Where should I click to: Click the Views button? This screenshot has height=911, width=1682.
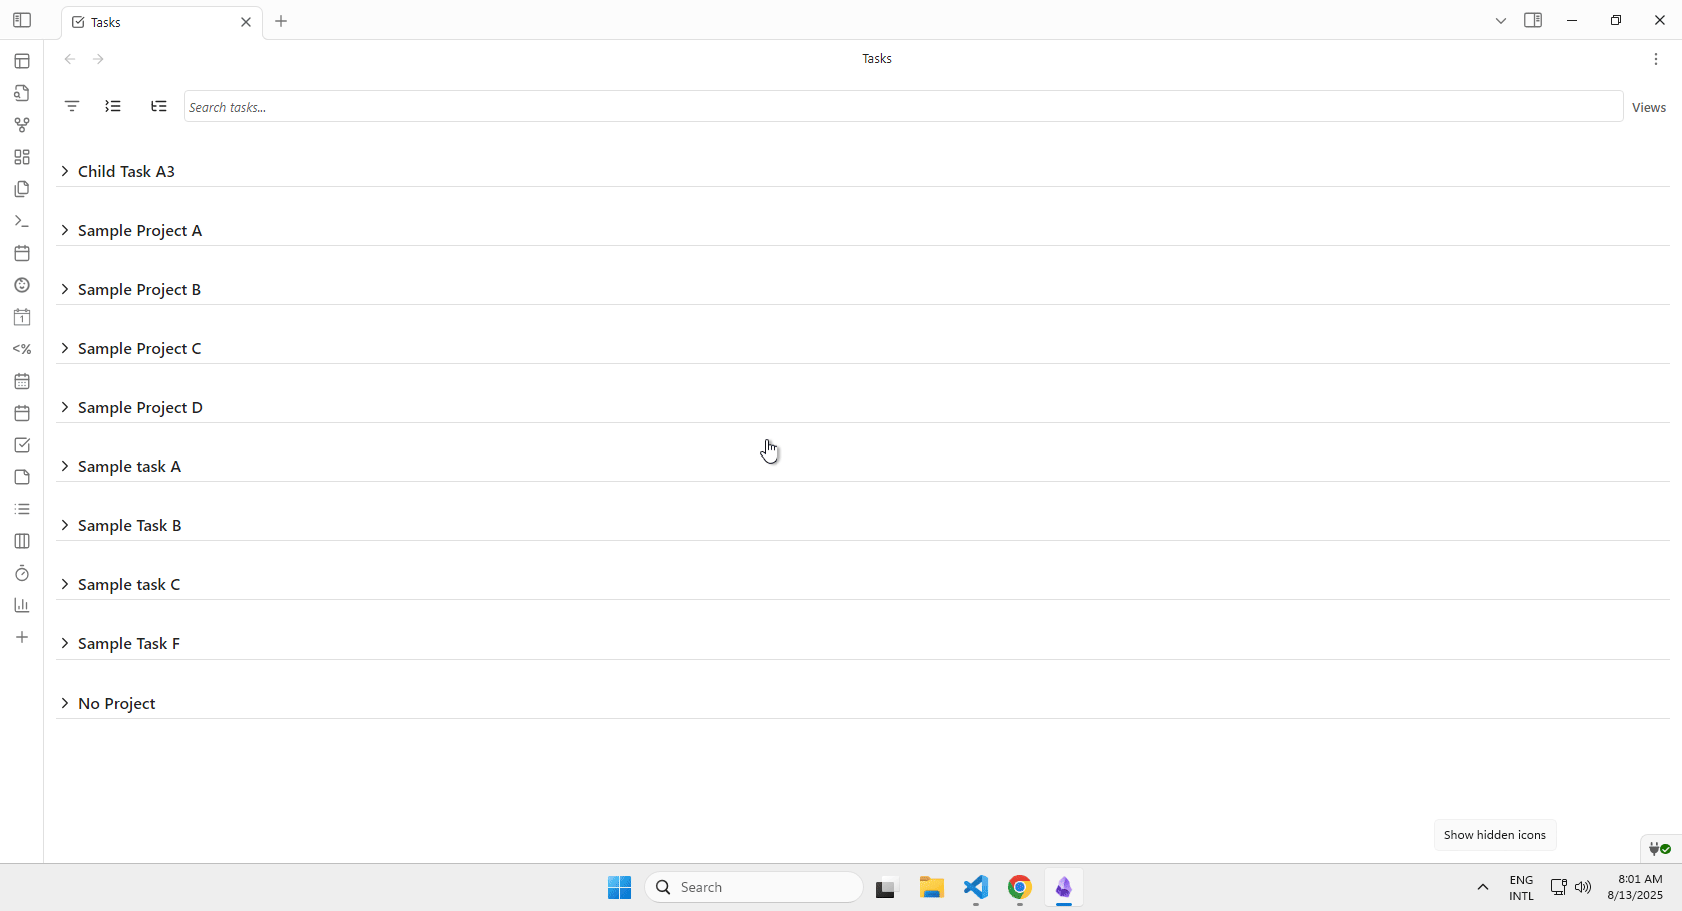click(1648, 107)
